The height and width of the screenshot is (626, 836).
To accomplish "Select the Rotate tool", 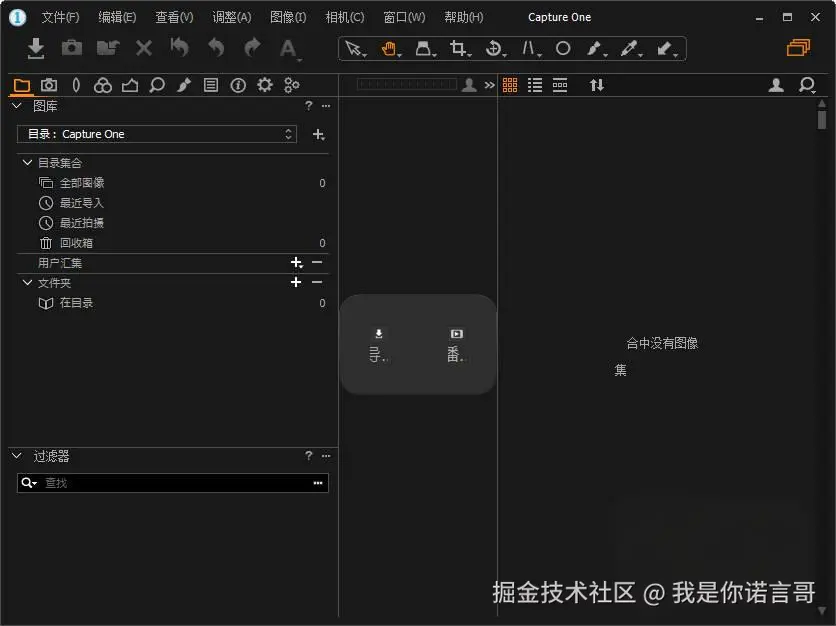I will point(494,49).
